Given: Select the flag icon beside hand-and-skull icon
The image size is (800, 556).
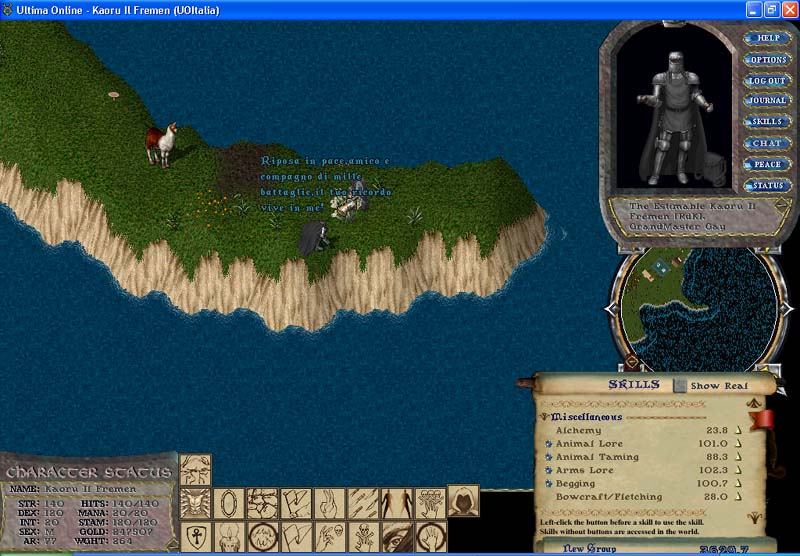Looking at the screenshot, I should click(296, 537).
